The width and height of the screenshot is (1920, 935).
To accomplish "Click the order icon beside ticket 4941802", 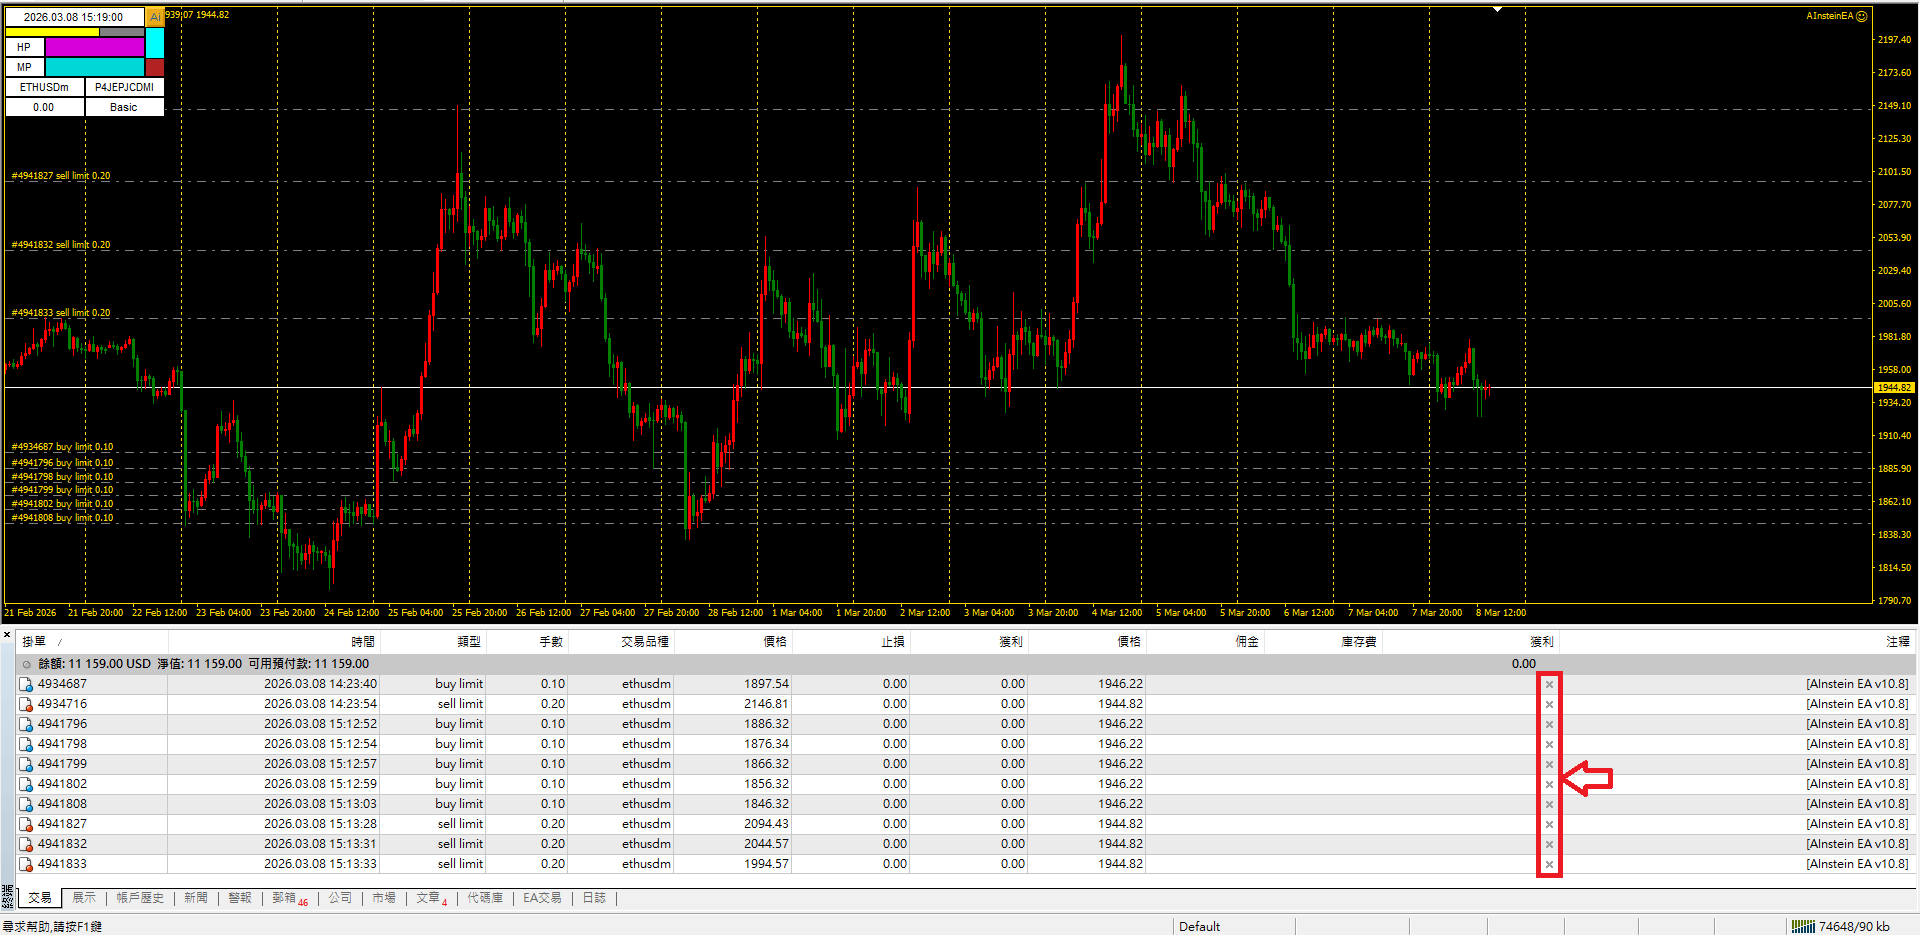I will coord(26,784).
